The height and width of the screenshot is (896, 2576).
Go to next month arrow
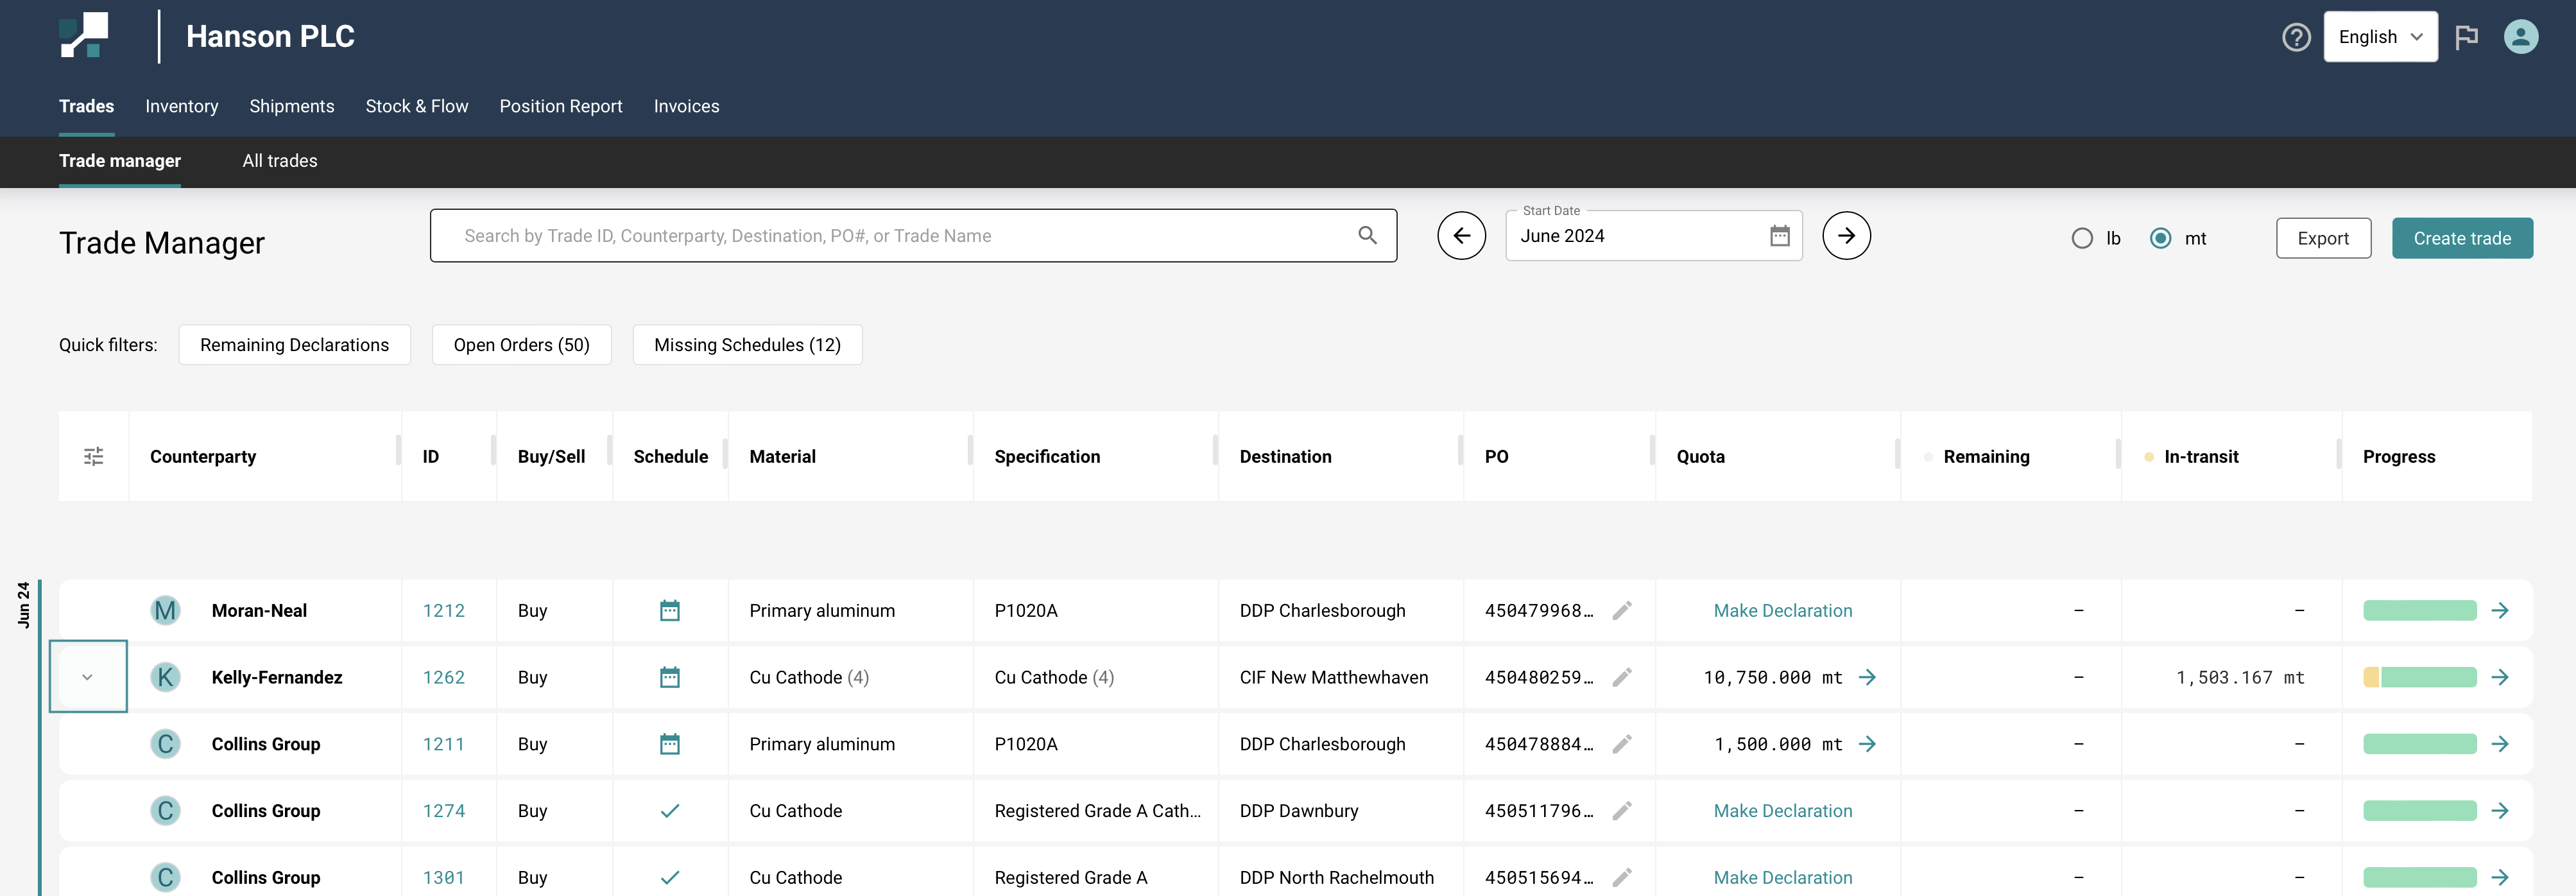[1846, 236]
